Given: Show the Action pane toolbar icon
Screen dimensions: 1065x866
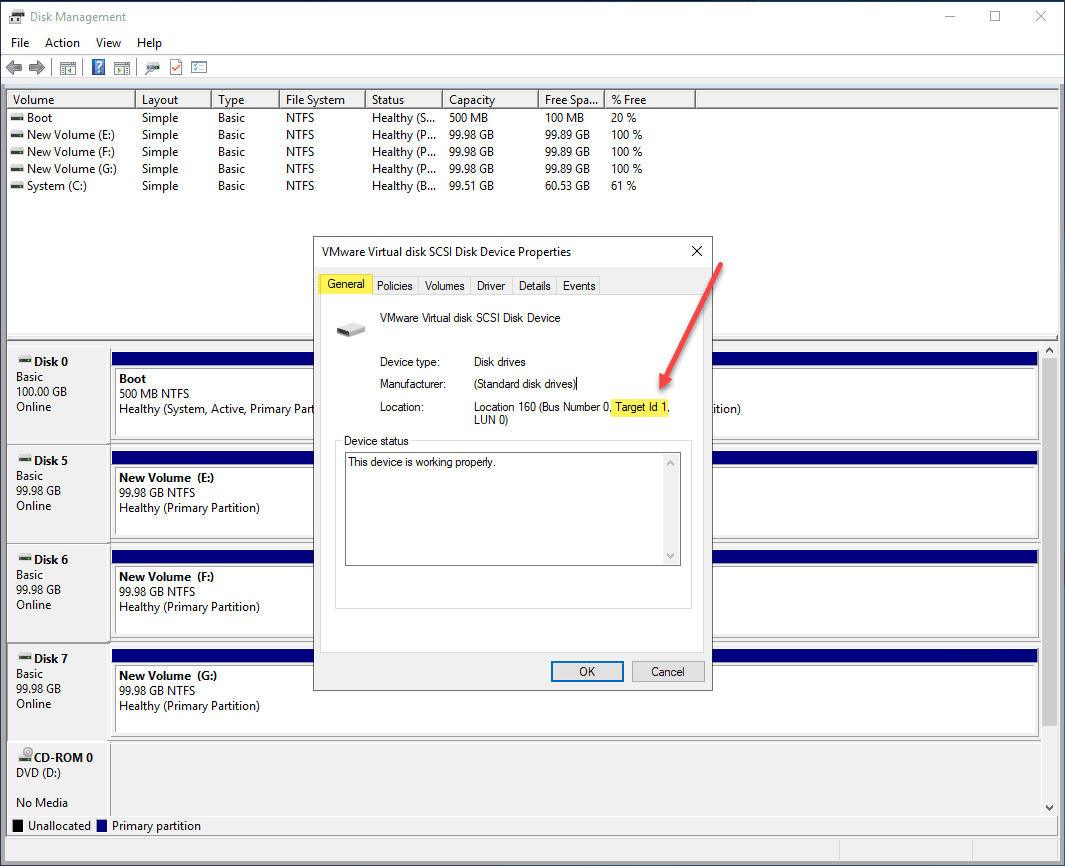Looking at the screenshot, I should [x=120, y=67].
